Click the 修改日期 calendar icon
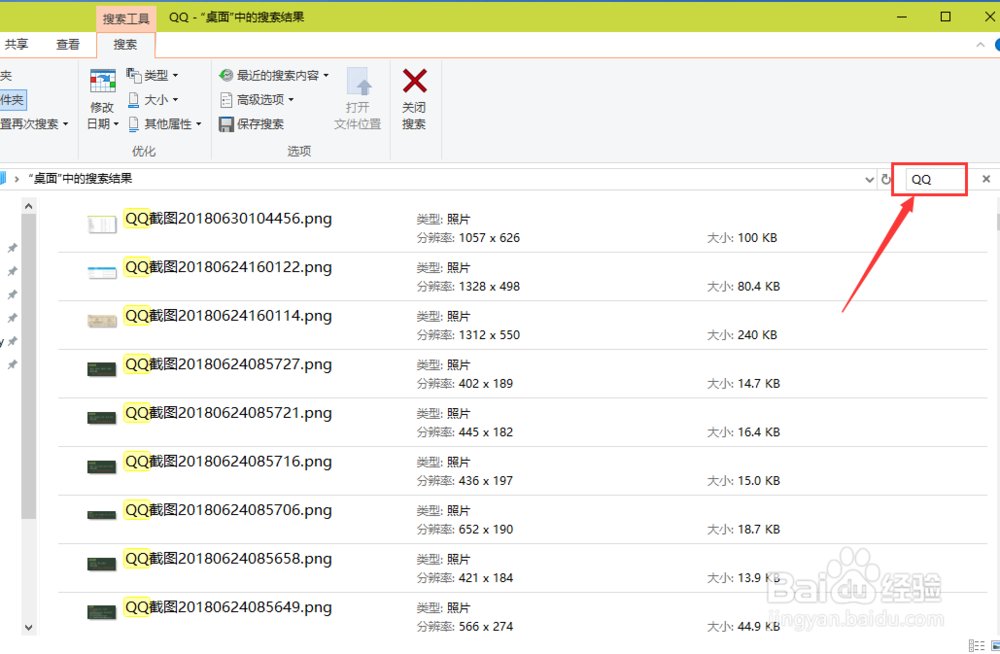Screen dimensions: 1000x654 coord(102,82)
